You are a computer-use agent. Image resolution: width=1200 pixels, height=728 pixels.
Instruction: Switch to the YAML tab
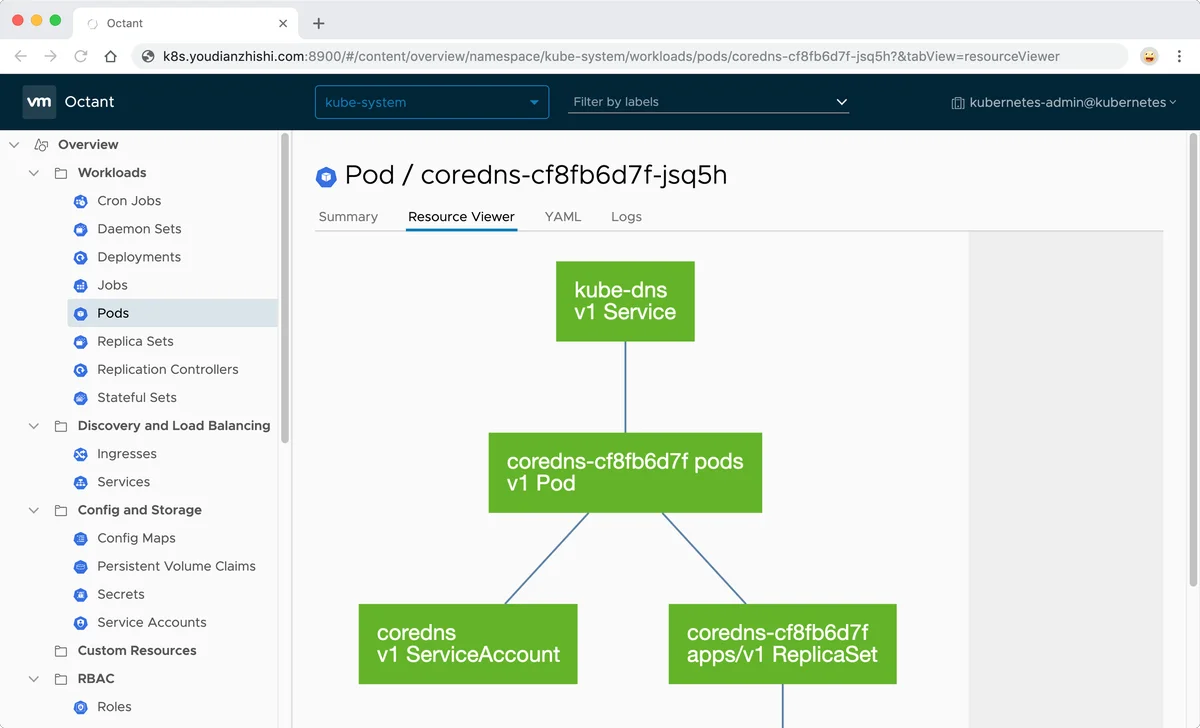pyautogui.click(x=563, y=217)
